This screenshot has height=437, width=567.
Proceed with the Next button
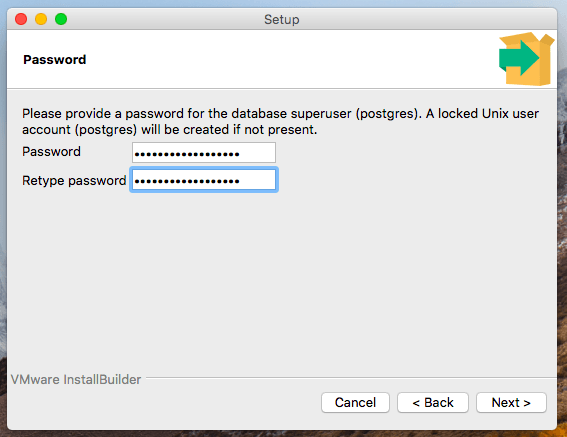pyautogui.click(x=511, y=402)
